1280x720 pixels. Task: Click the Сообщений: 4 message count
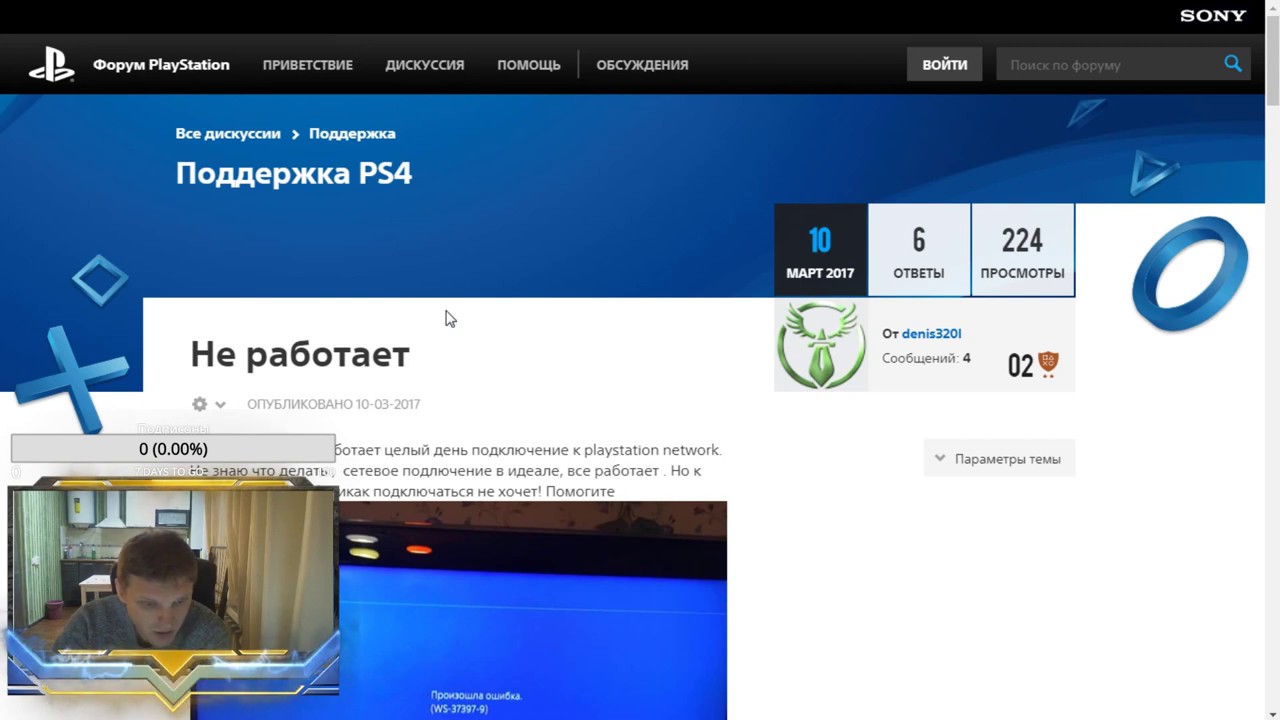tap(926, 358)
